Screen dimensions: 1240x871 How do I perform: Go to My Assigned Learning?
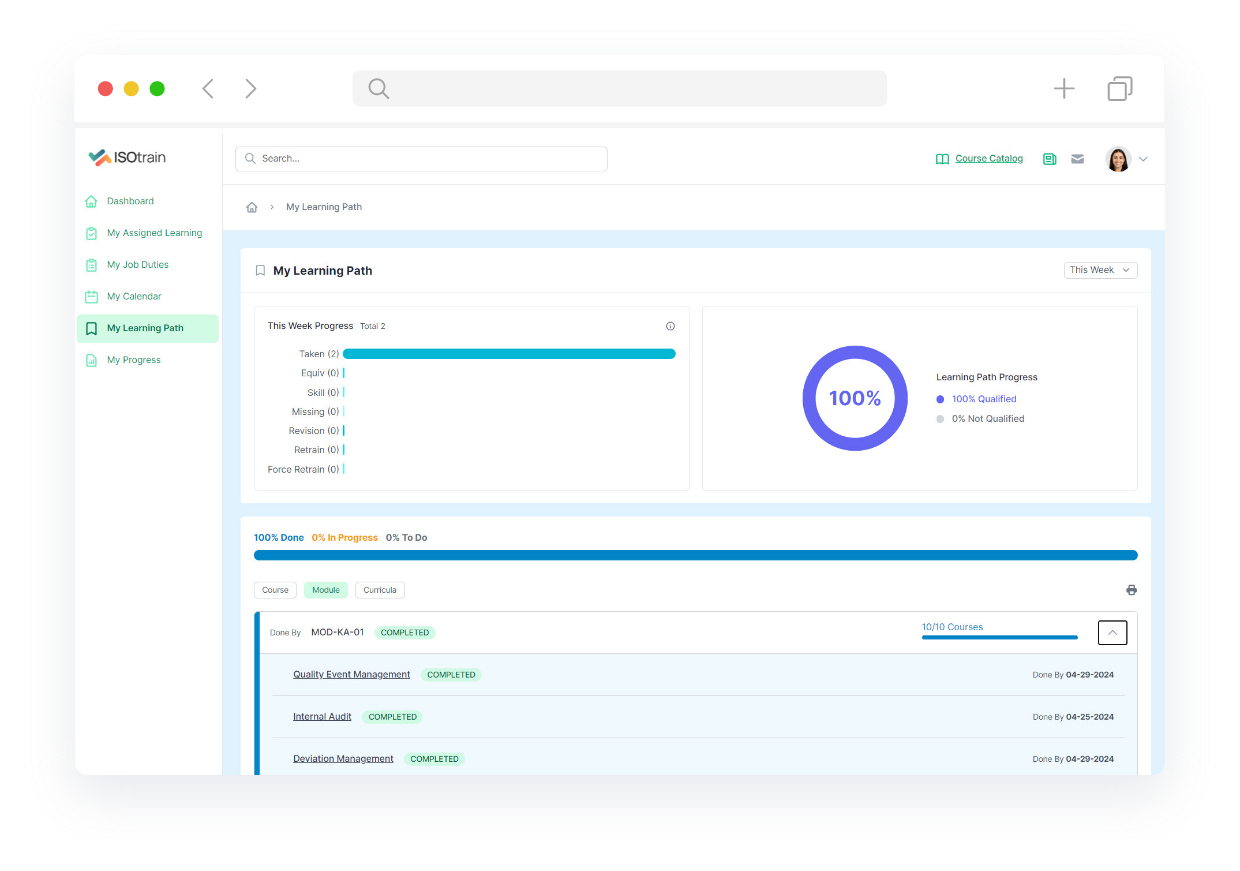click(x=154, y=233)
